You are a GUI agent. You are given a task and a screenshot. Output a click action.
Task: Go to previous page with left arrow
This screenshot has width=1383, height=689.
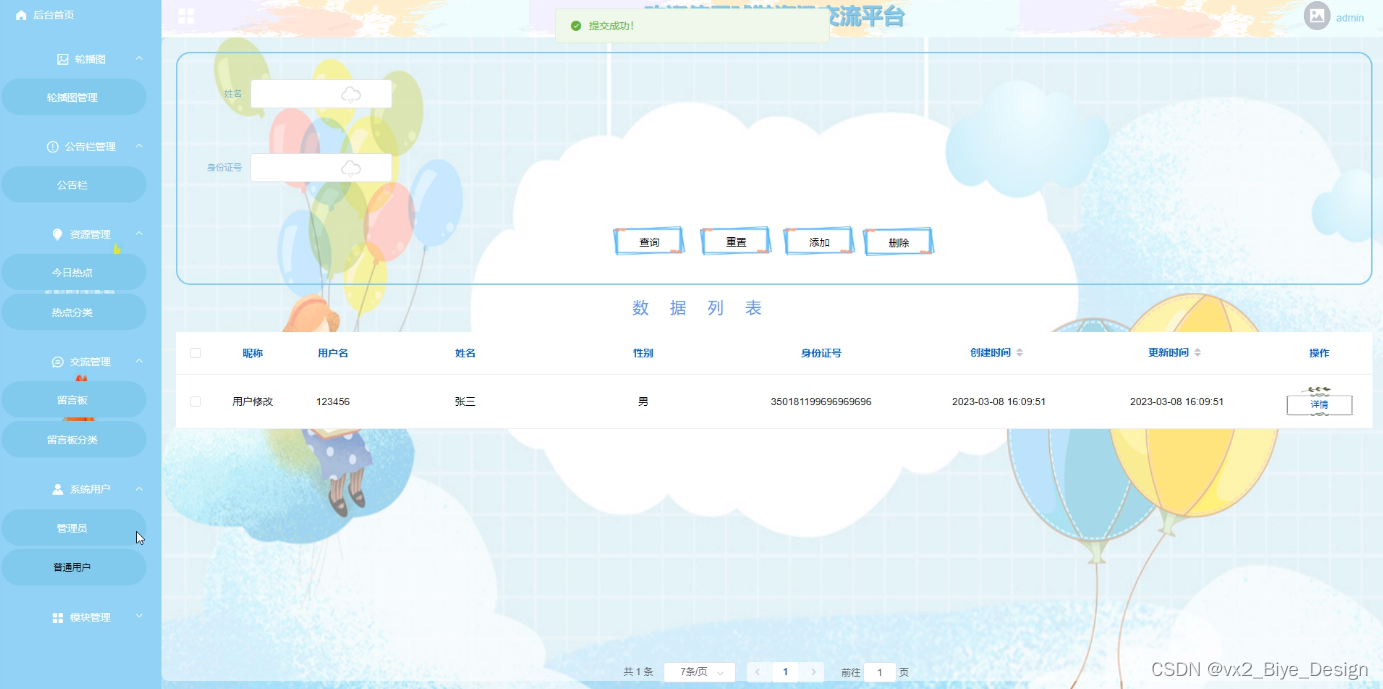(x=759, y=672)
